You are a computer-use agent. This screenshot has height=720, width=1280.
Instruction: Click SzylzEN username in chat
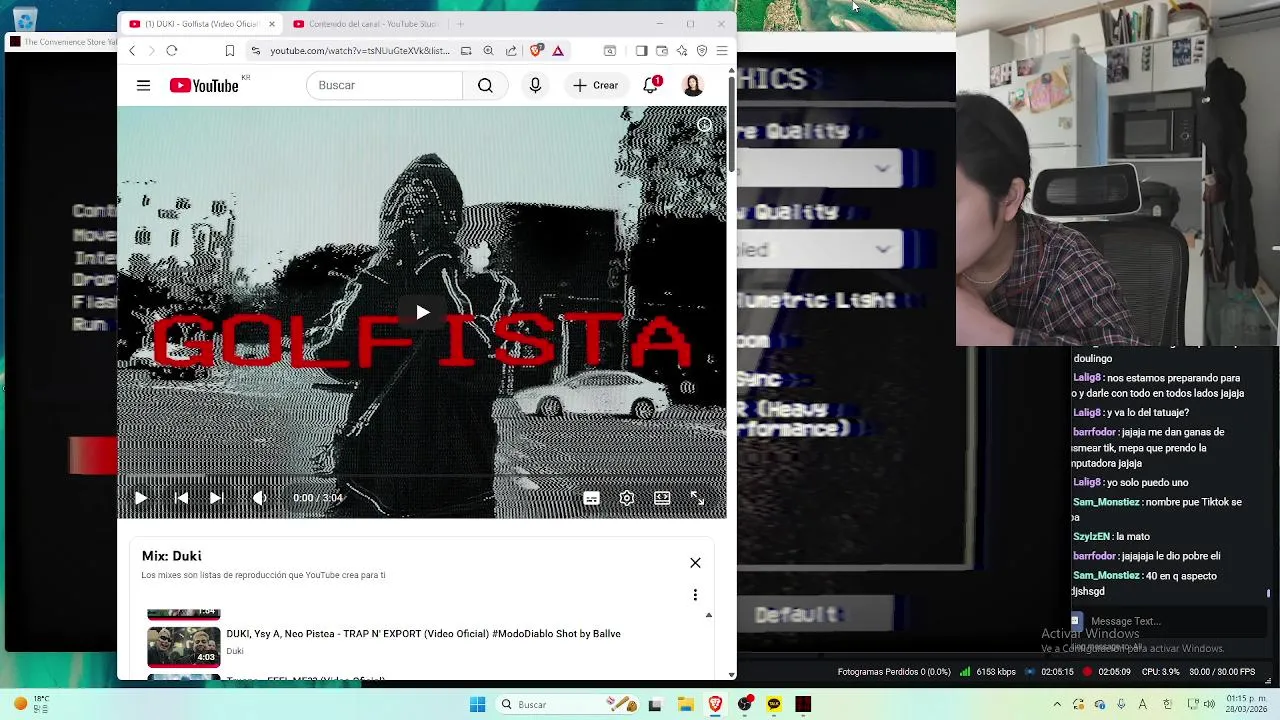(1092, 537)
